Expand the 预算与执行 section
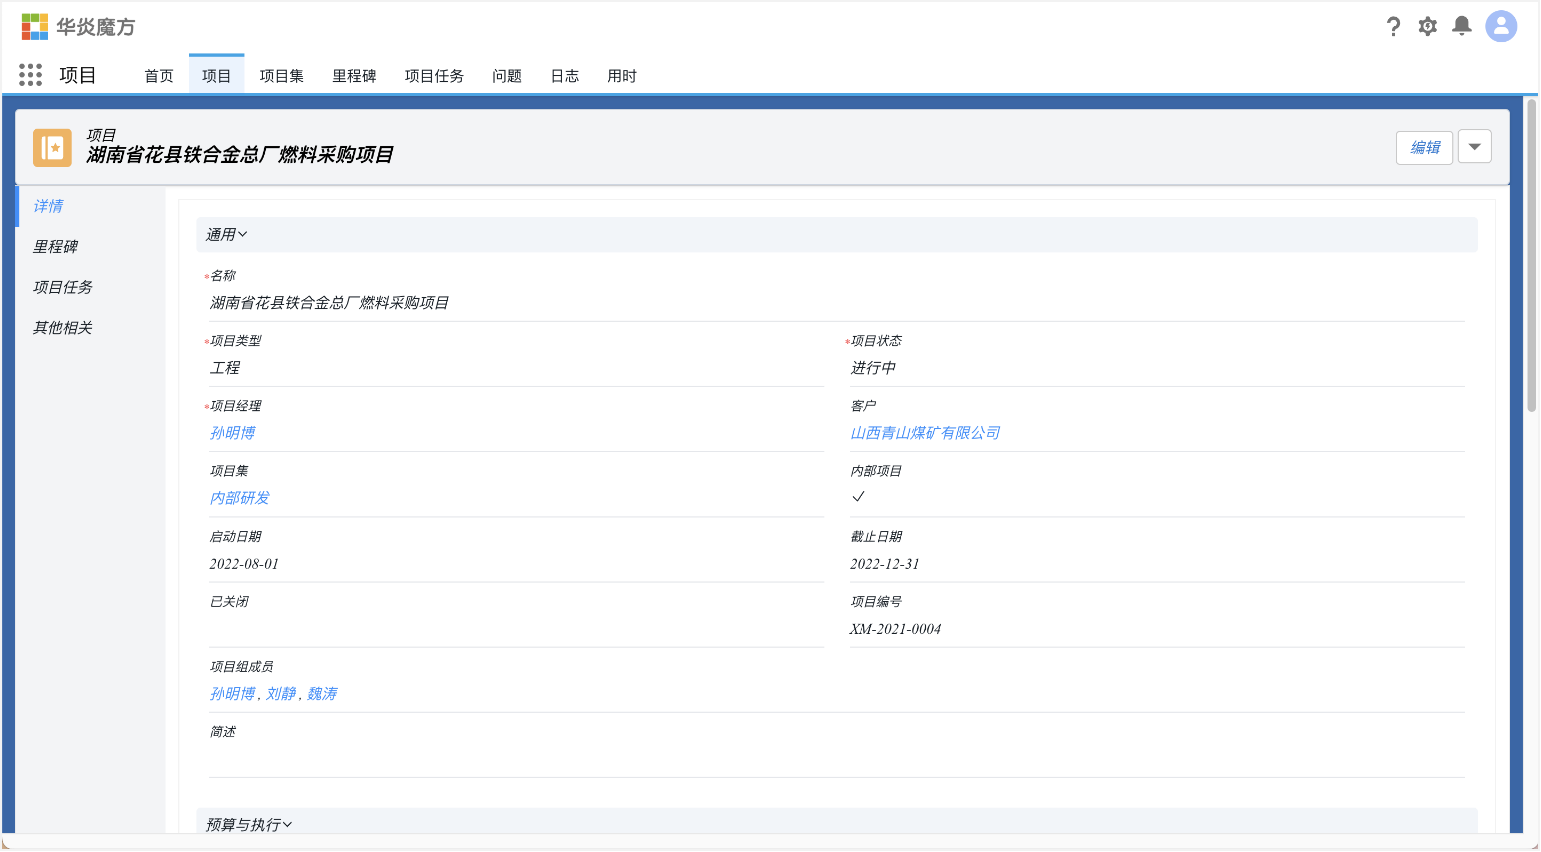This screenshot has width=1541, height=852. 244,823
